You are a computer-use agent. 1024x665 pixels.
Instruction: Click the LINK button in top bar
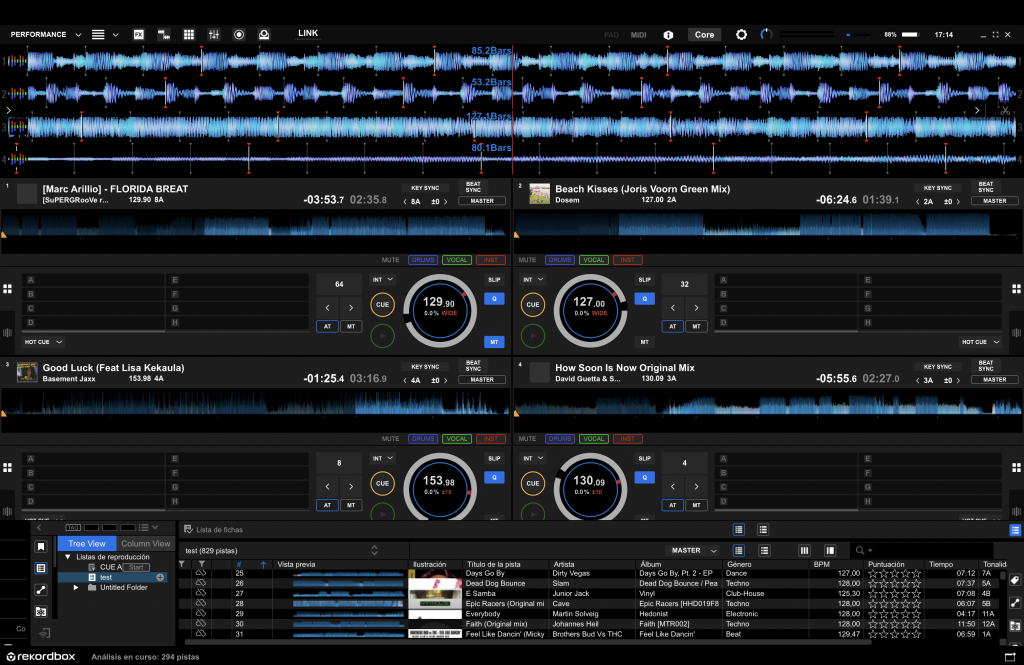coord(308,33)
